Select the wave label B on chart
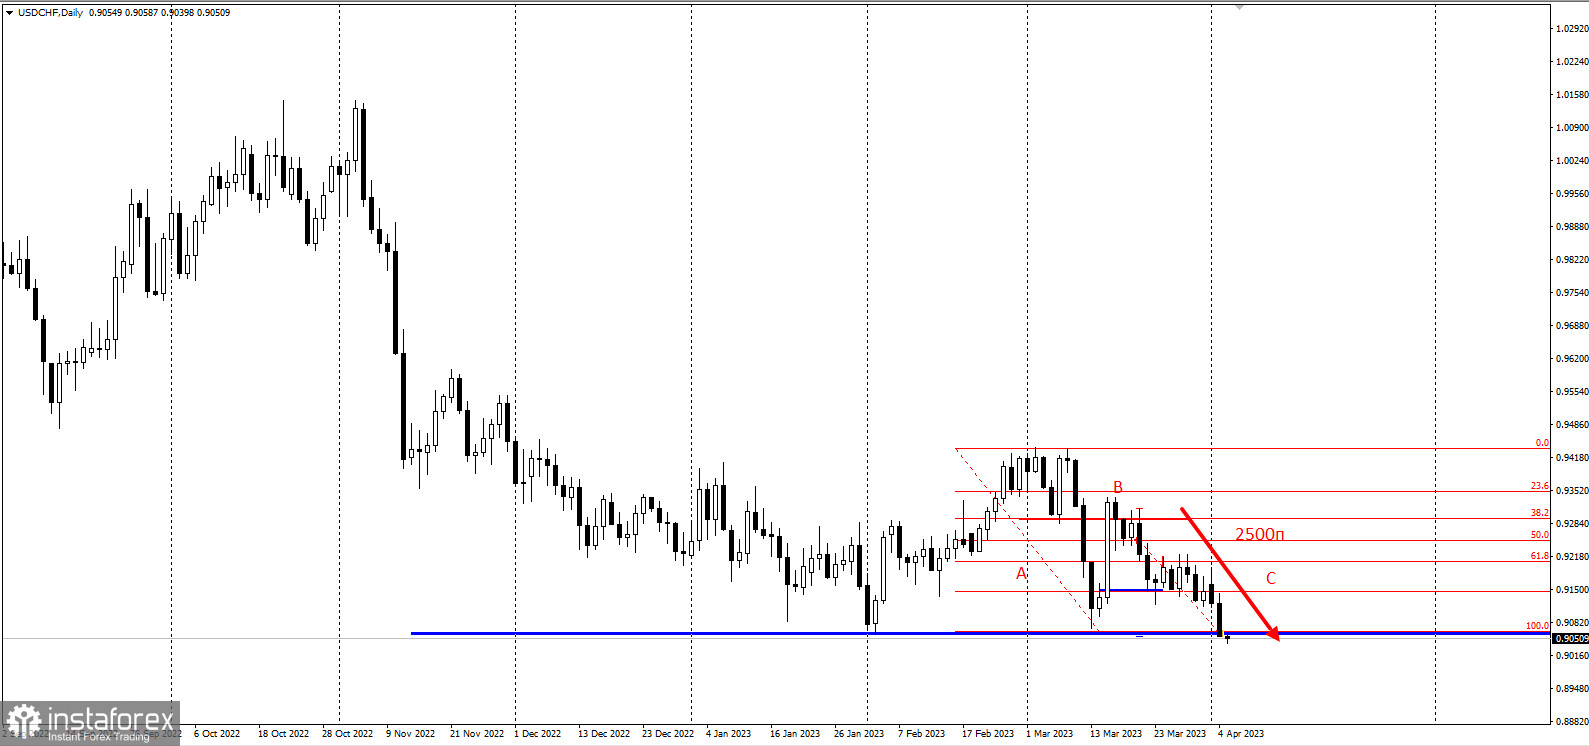 (1118, 487)
